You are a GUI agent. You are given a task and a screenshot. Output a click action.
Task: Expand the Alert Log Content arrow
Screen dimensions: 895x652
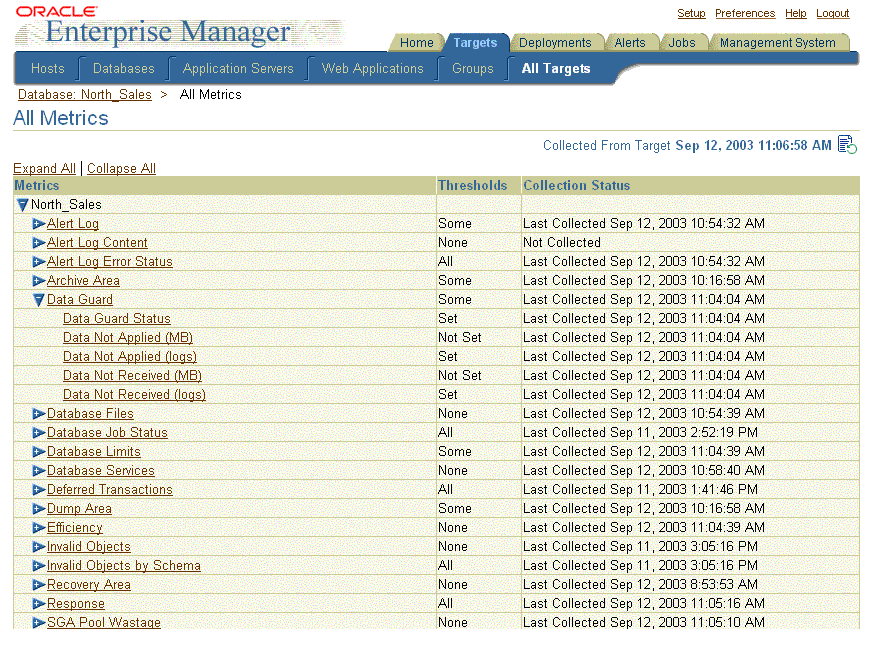39,243
